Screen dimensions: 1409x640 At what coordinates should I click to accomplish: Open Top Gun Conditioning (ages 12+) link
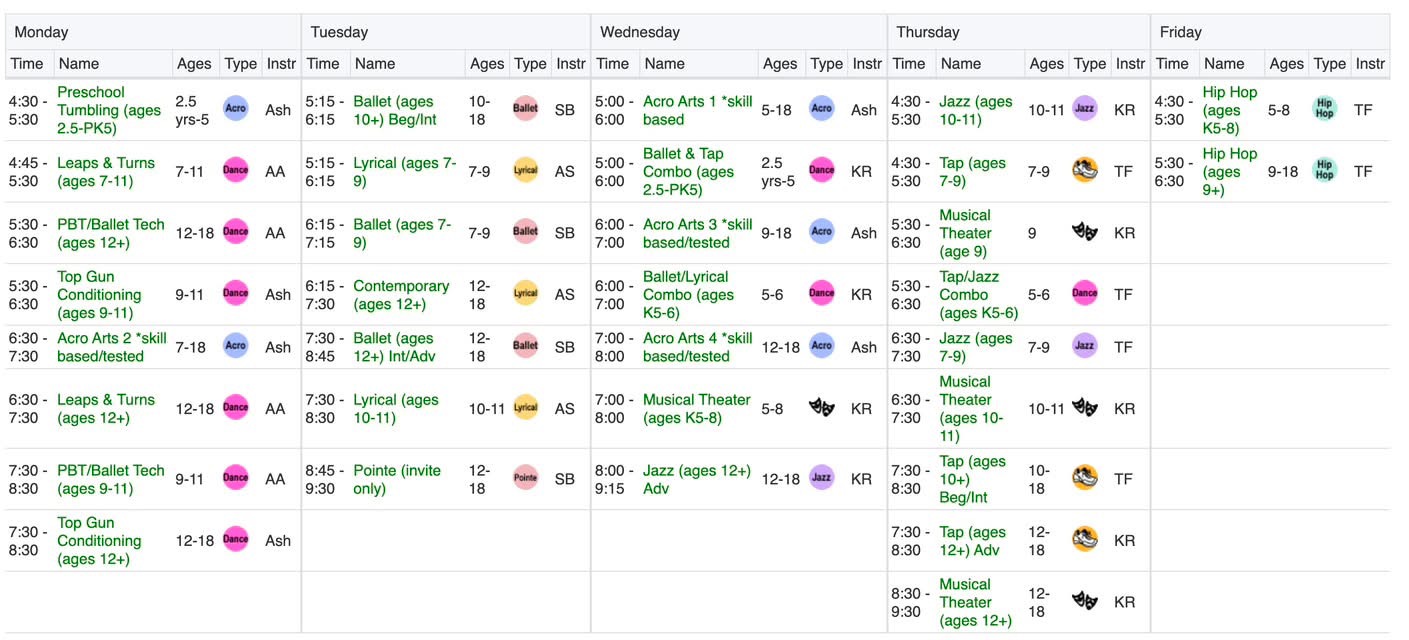coord(99,541)
